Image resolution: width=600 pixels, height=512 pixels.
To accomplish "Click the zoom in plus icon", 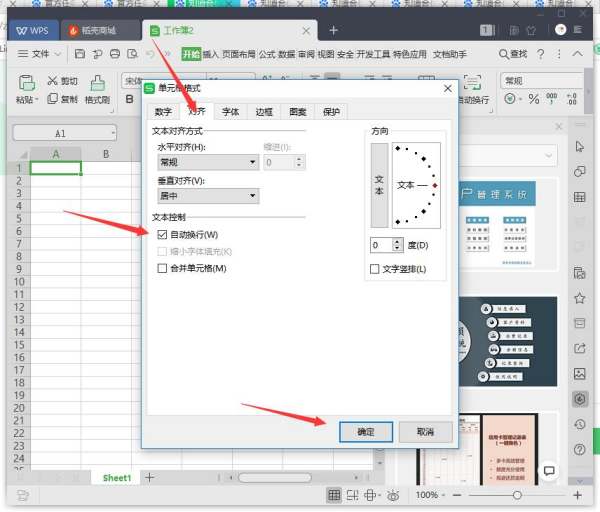I will (577, 495).
